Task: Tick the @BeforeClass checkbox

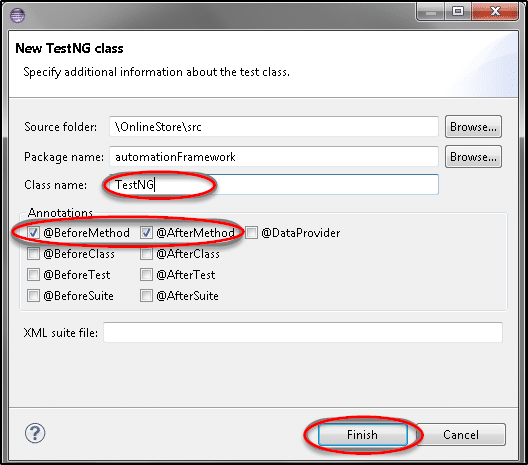Action: click(33, 254)
